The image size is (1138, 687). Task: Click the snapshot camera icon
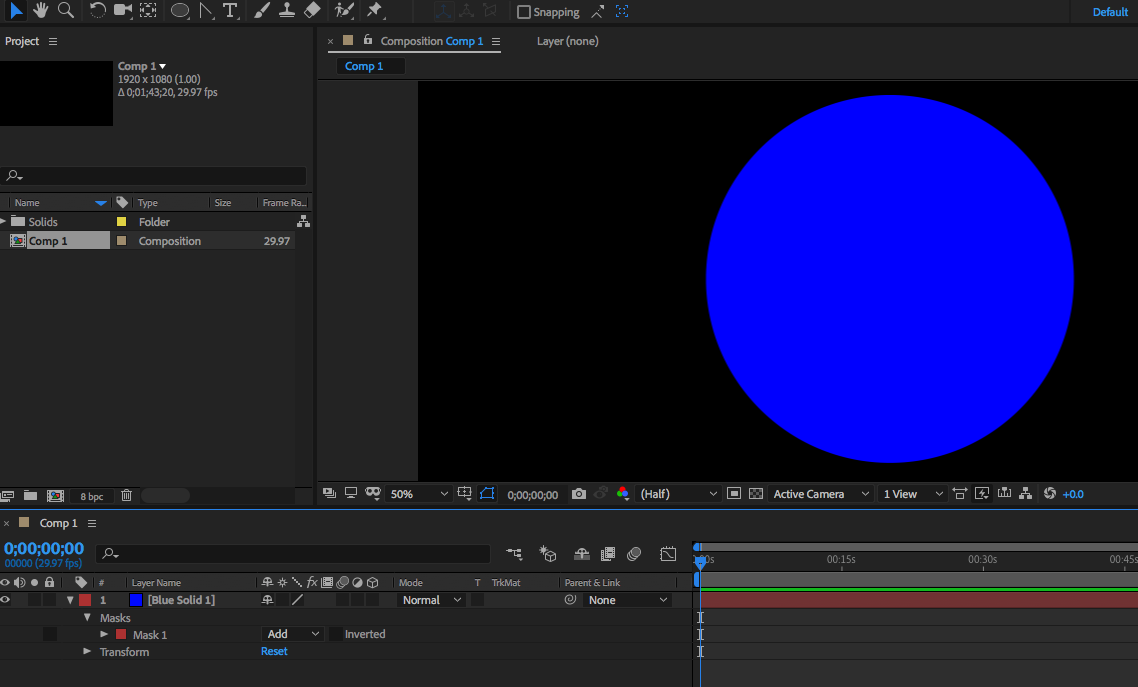pos(578,494)
